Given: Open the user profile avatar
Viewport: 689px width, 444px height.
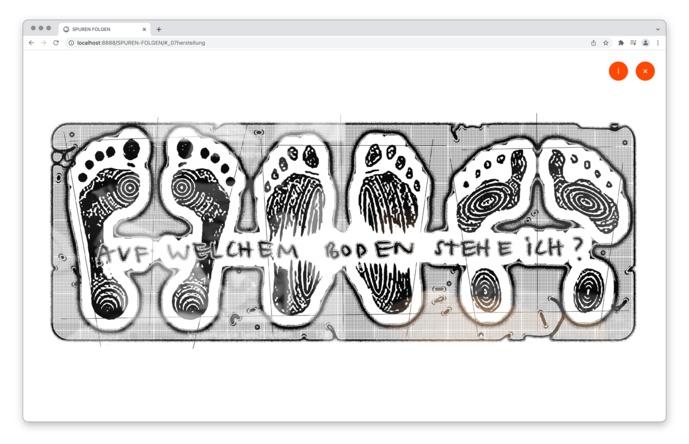Looking at the screenshot, I should tap(645, 43).
